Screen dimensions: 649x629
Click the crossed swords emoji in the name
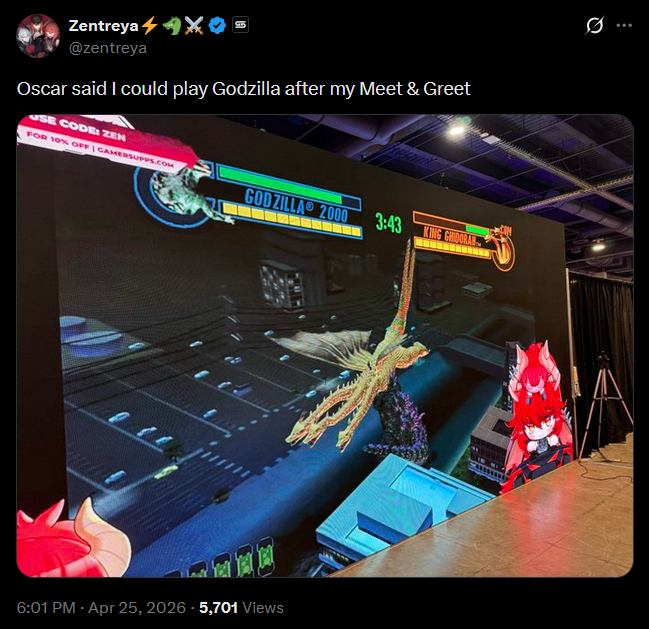coord(194,26)
